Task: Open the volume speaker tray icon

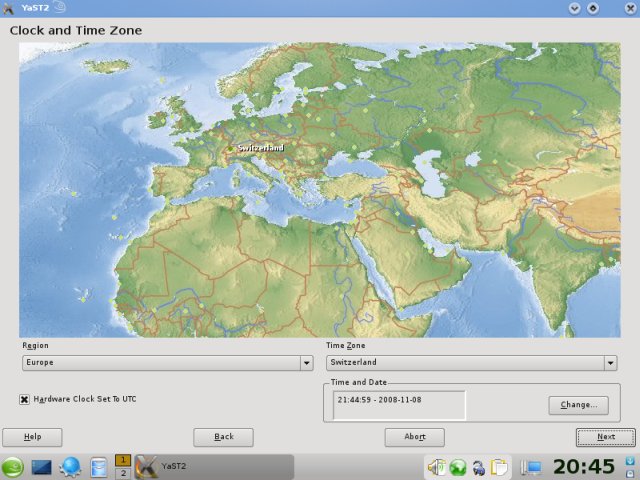Action: (x=436, y=467)
